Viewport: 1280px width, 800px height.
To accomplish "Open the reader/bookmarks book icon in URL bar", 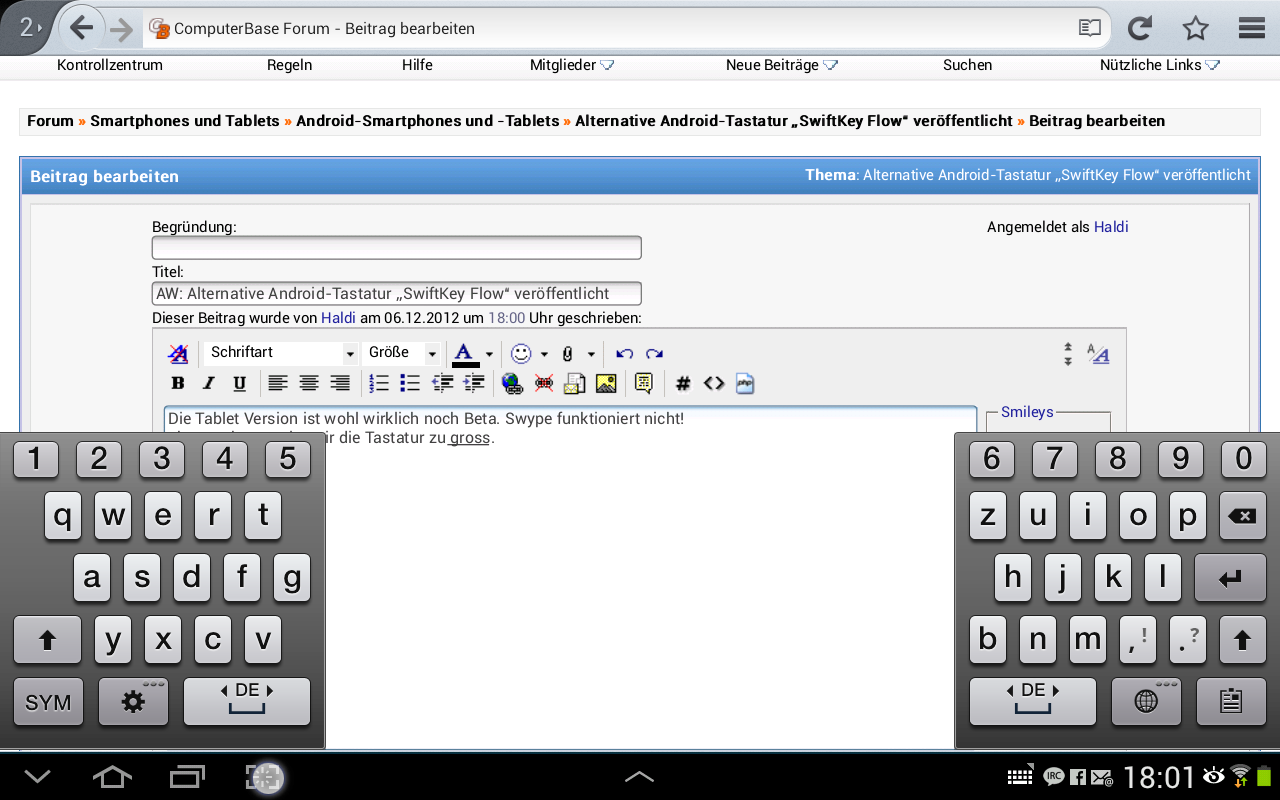I will pyautogui.click(x=1090, y=28).
